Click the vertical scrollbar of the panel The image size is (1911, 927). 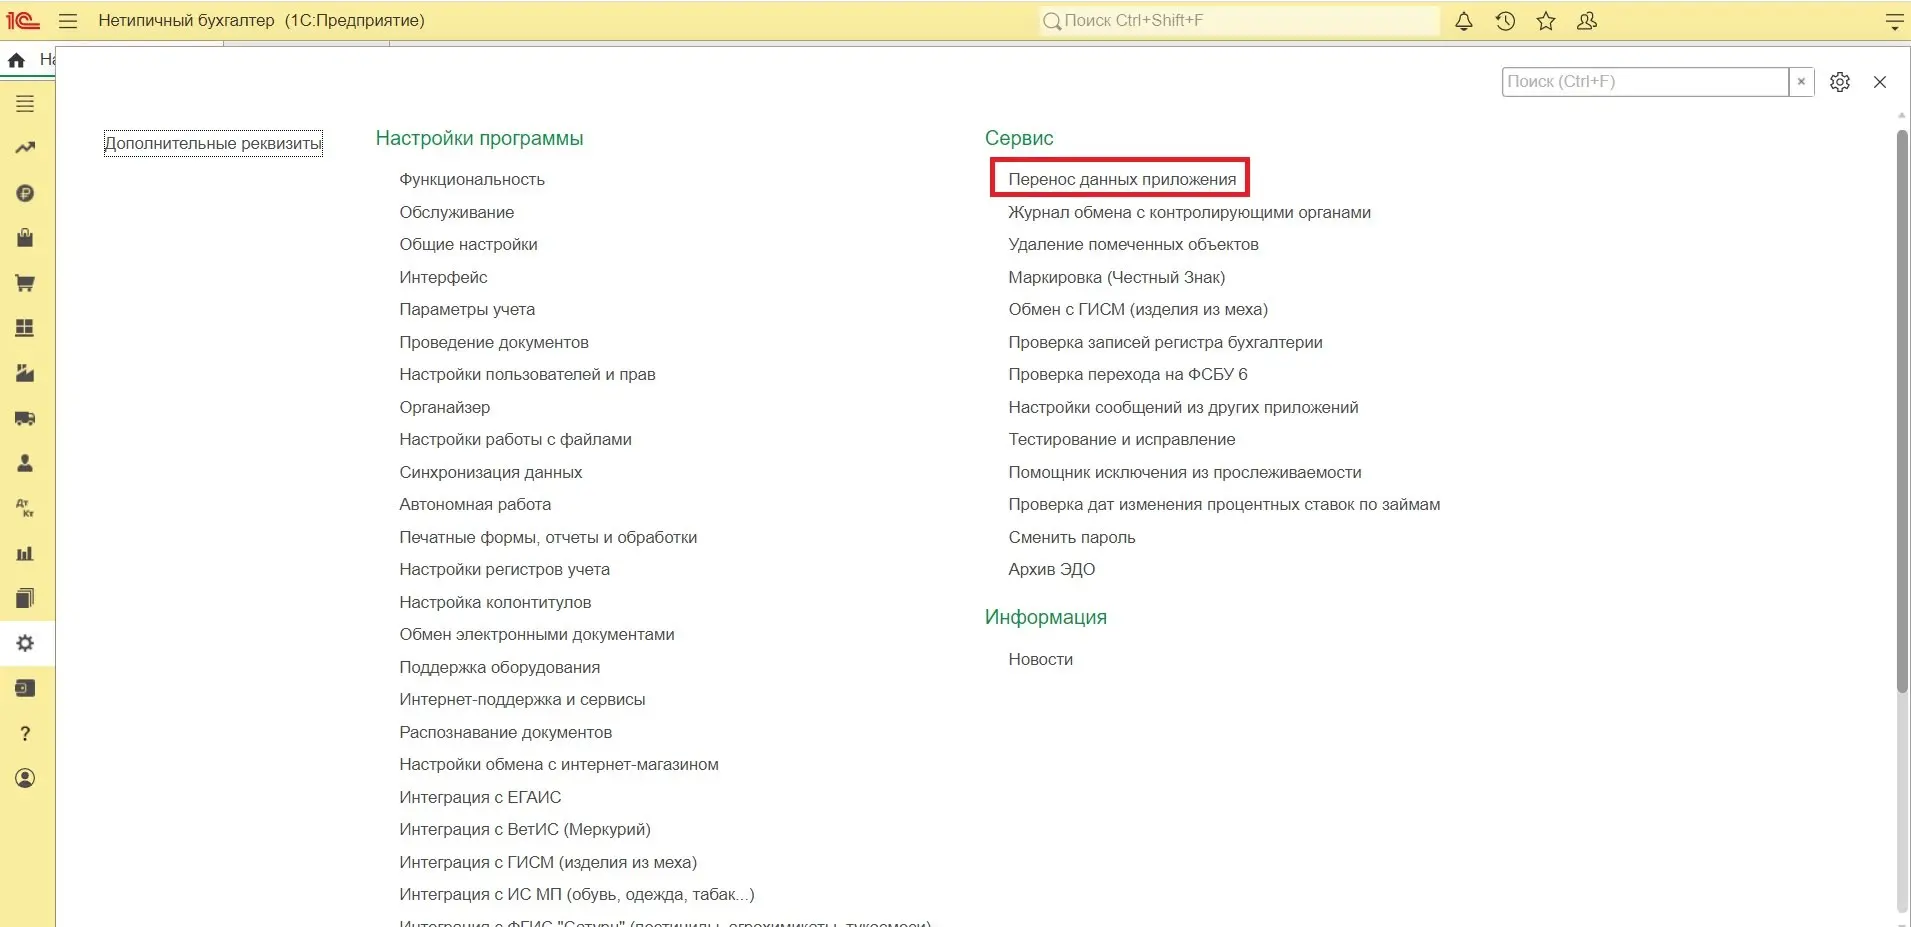[x=1902, y=410]
